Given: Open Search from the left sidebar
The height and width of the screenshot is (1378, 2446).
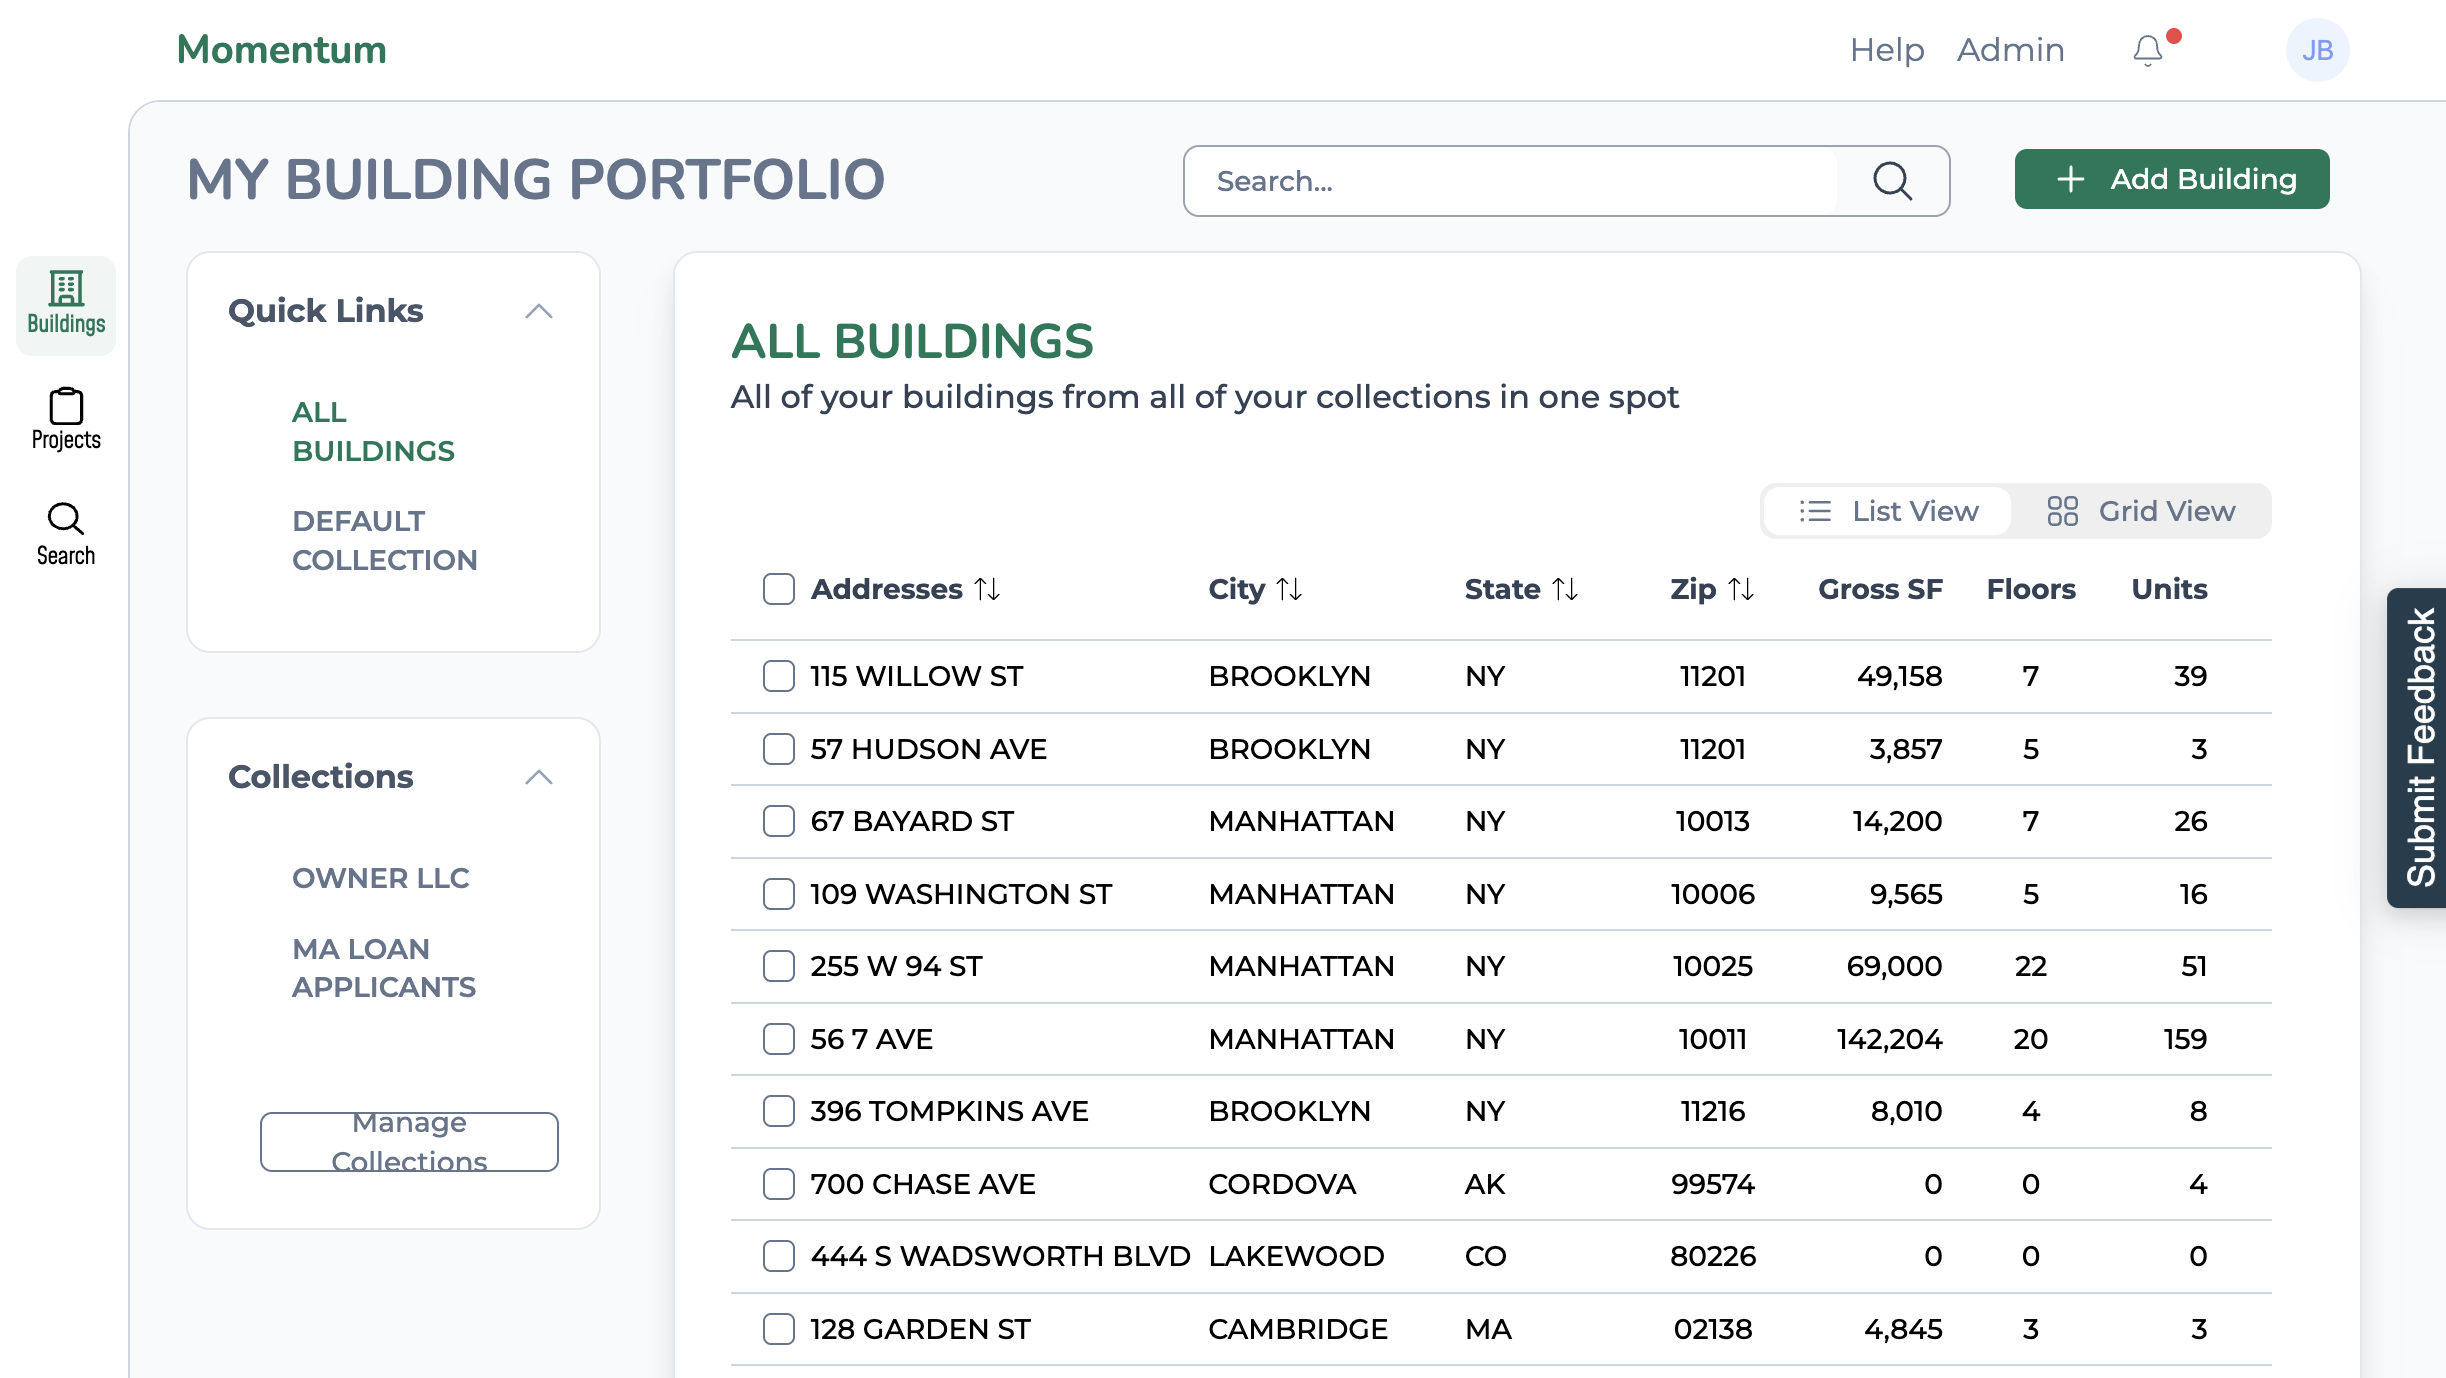Looking at the screenshot, I should click(66, 534).
